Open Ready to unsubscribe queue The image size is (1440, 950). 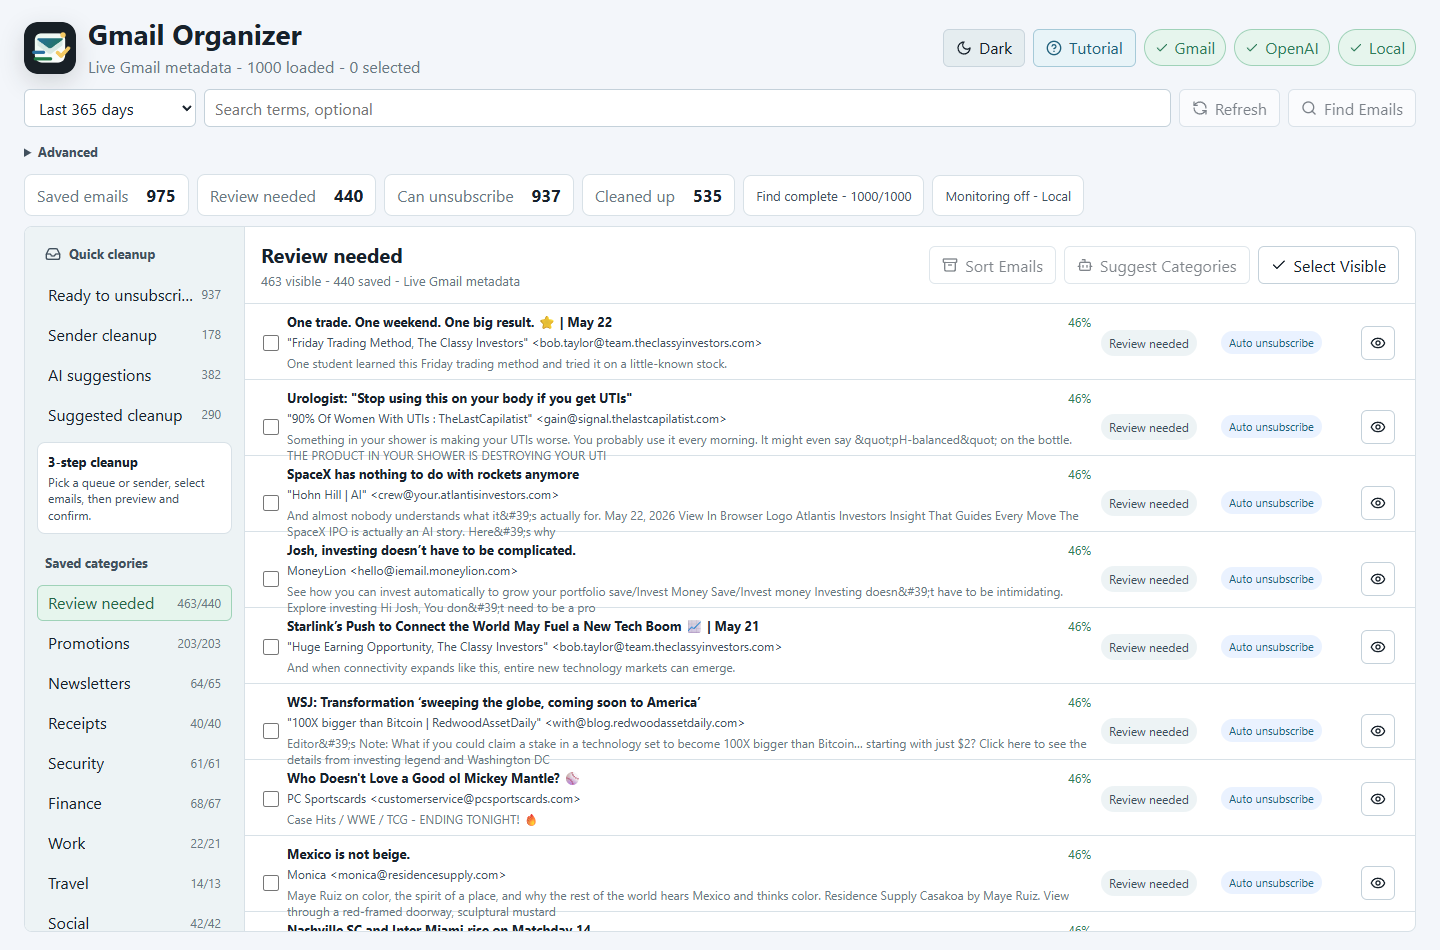tap(134, 295)
